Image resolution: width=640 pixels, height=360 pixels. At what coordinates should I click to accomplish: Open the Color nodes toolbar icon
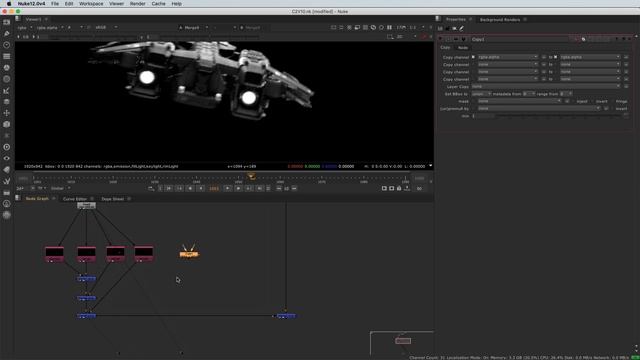[x=7, y=68]
